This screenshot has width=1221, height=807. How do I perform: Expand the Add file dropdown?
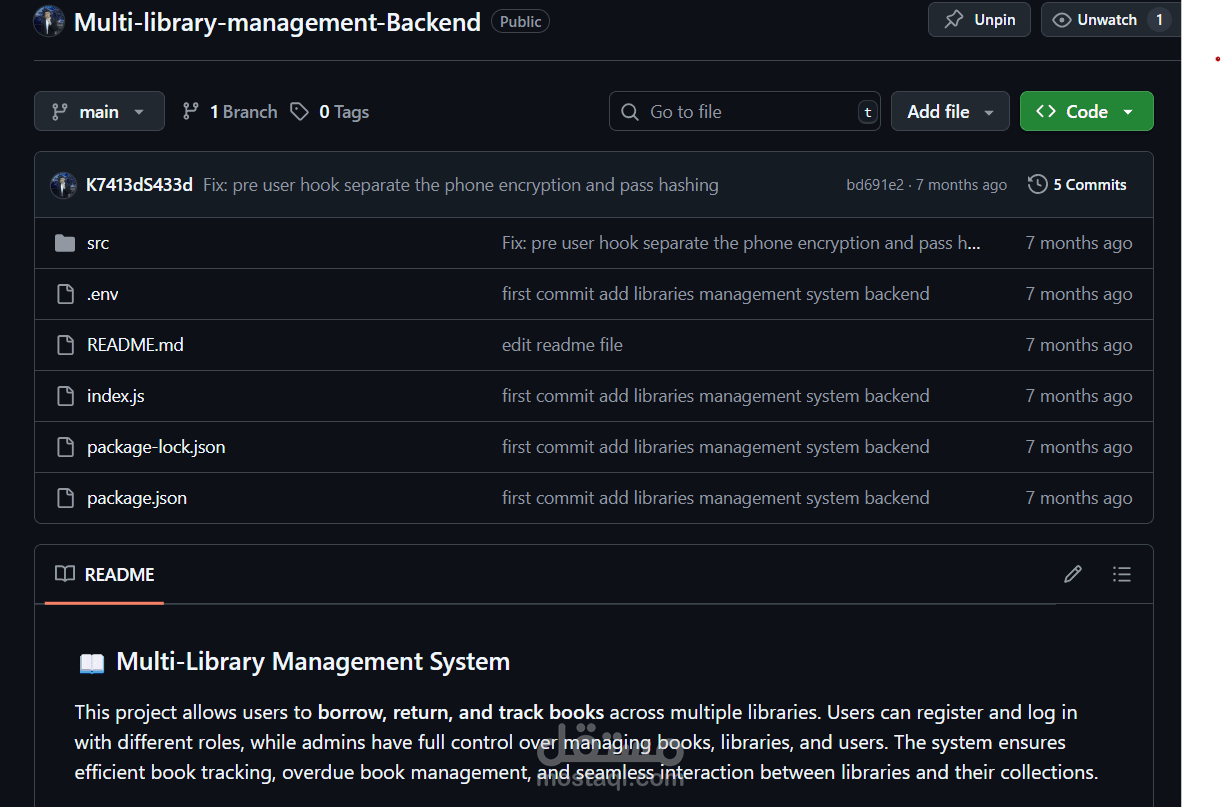(950, 112)
